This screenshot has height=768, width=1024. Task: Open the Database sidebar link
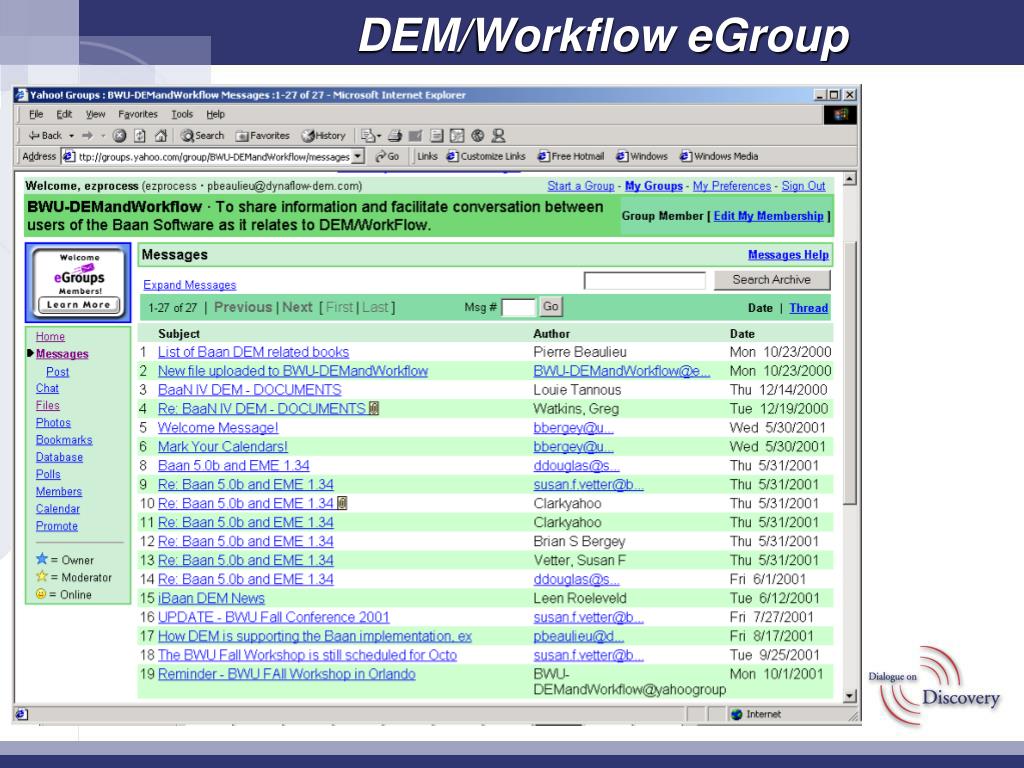59,457
